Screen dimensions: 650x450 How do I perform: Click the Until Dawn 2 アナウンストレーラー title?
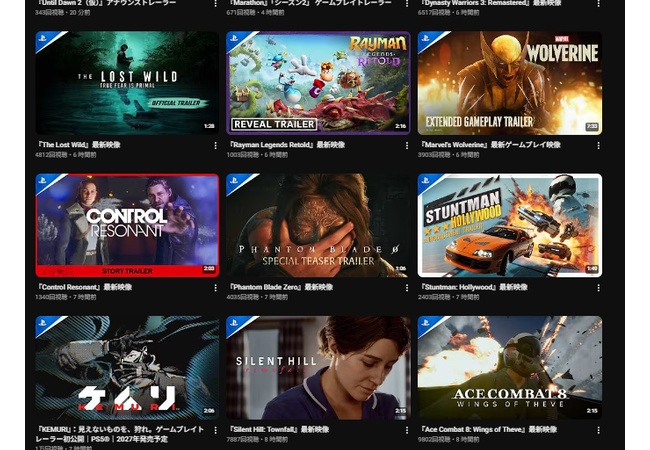[x=106, y=3]
